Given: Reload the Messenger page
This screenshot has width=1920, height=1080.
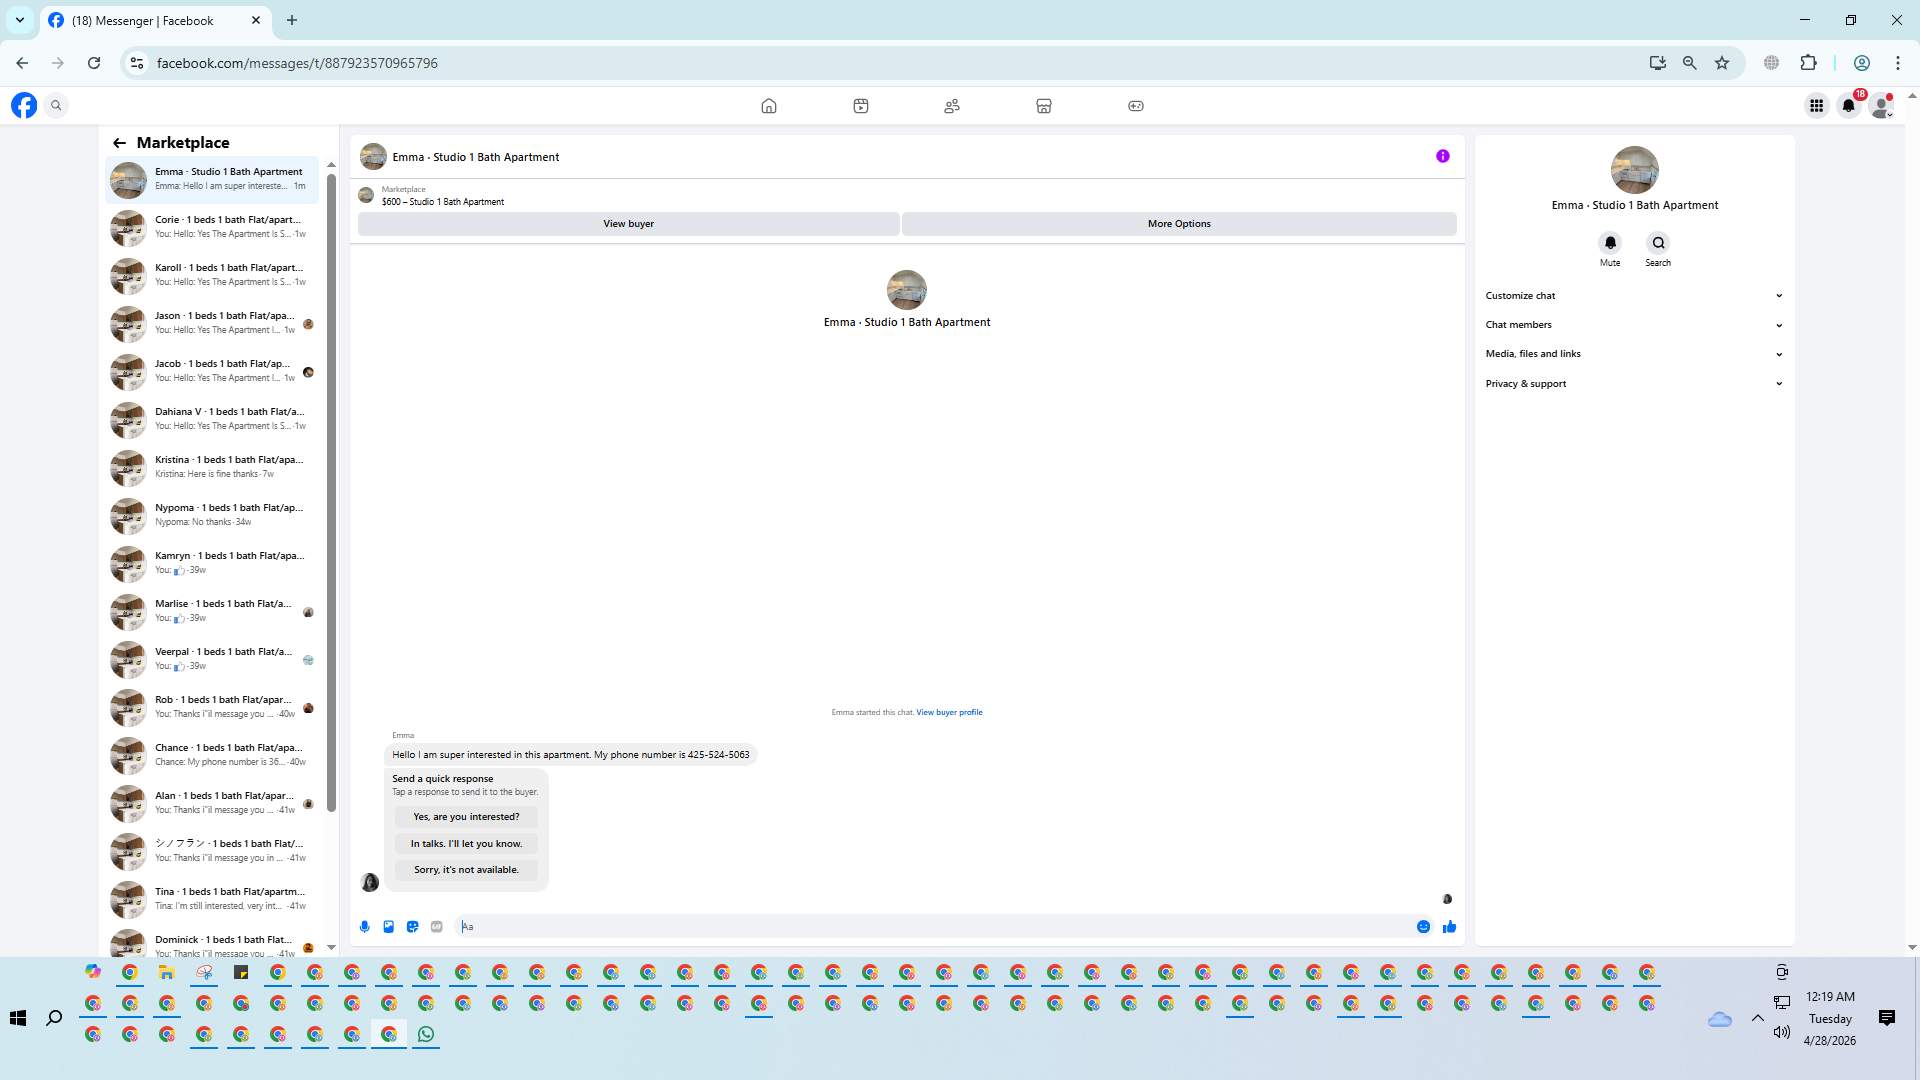Looking at the screenshot, I should coord(94,63).
